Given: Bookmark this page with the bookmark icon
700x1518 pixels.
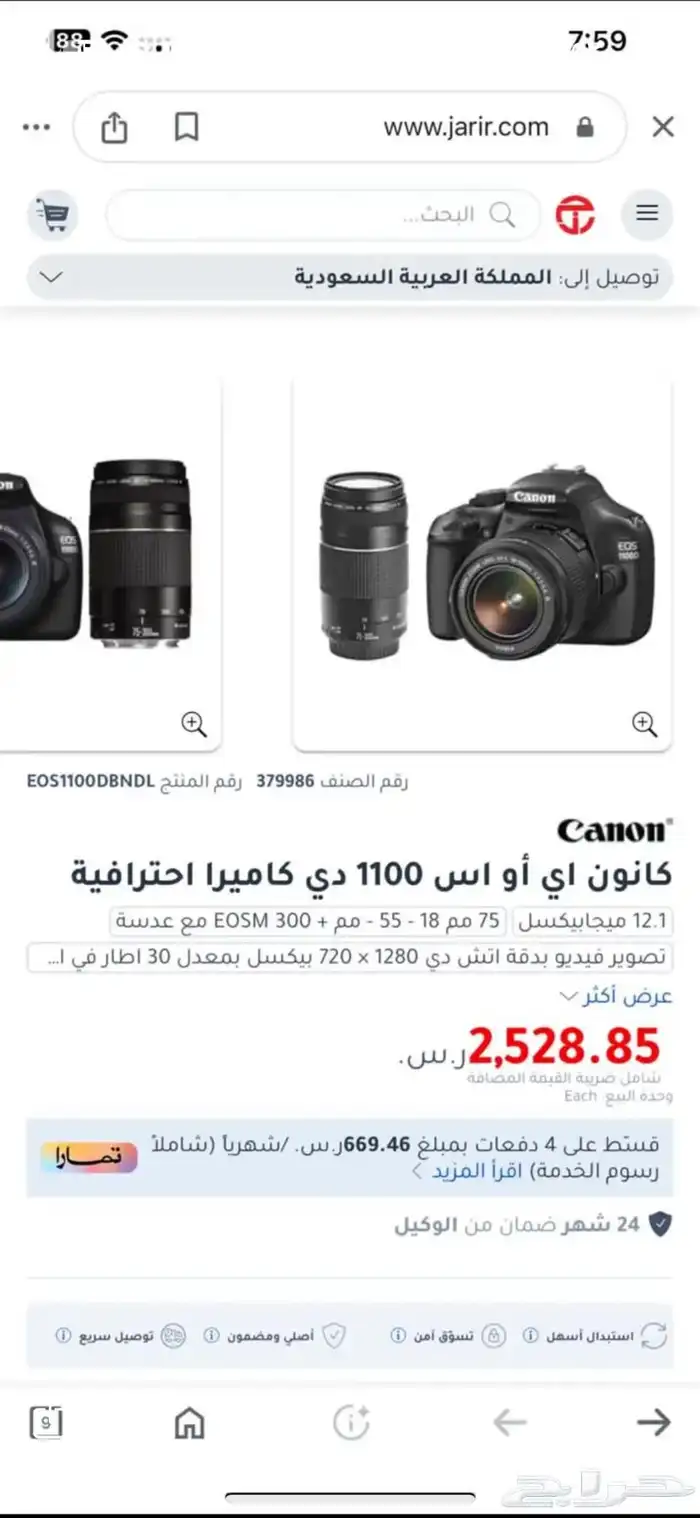Looking at the screenshot, I should pyautogui.click(x=186, y=127).
